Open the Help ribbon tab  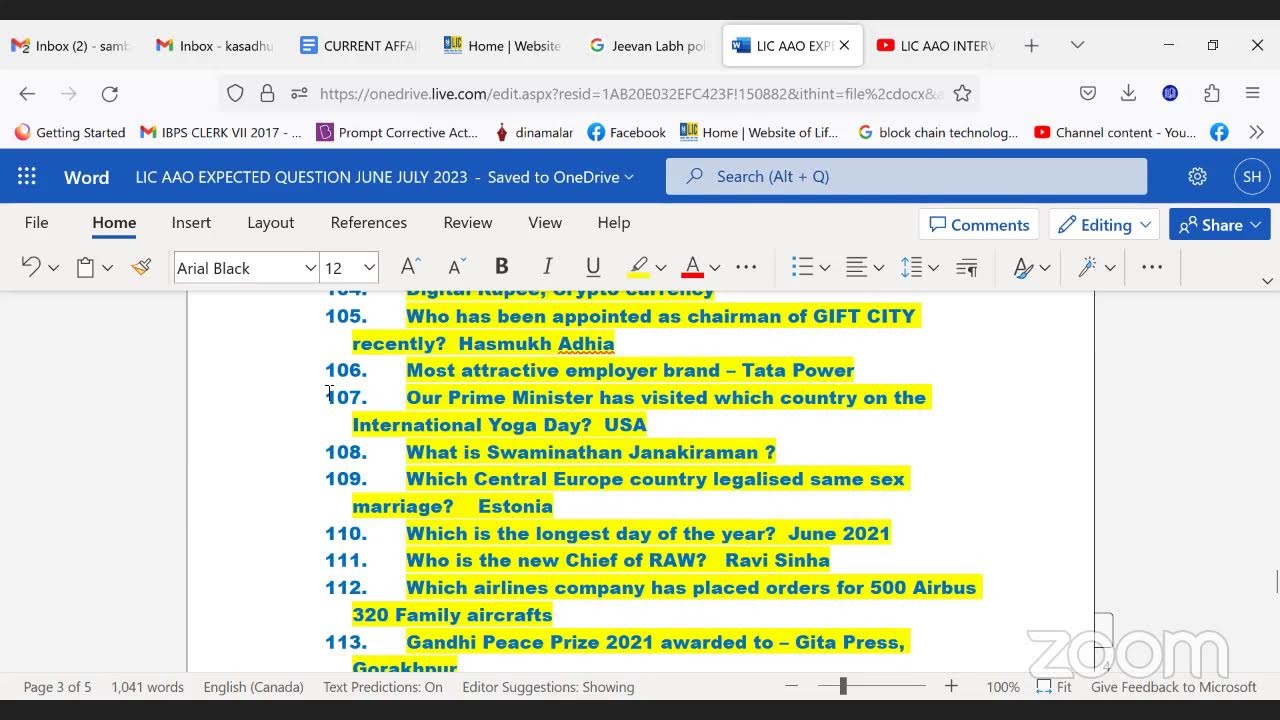pyautogui.click(x=614, y=222)
